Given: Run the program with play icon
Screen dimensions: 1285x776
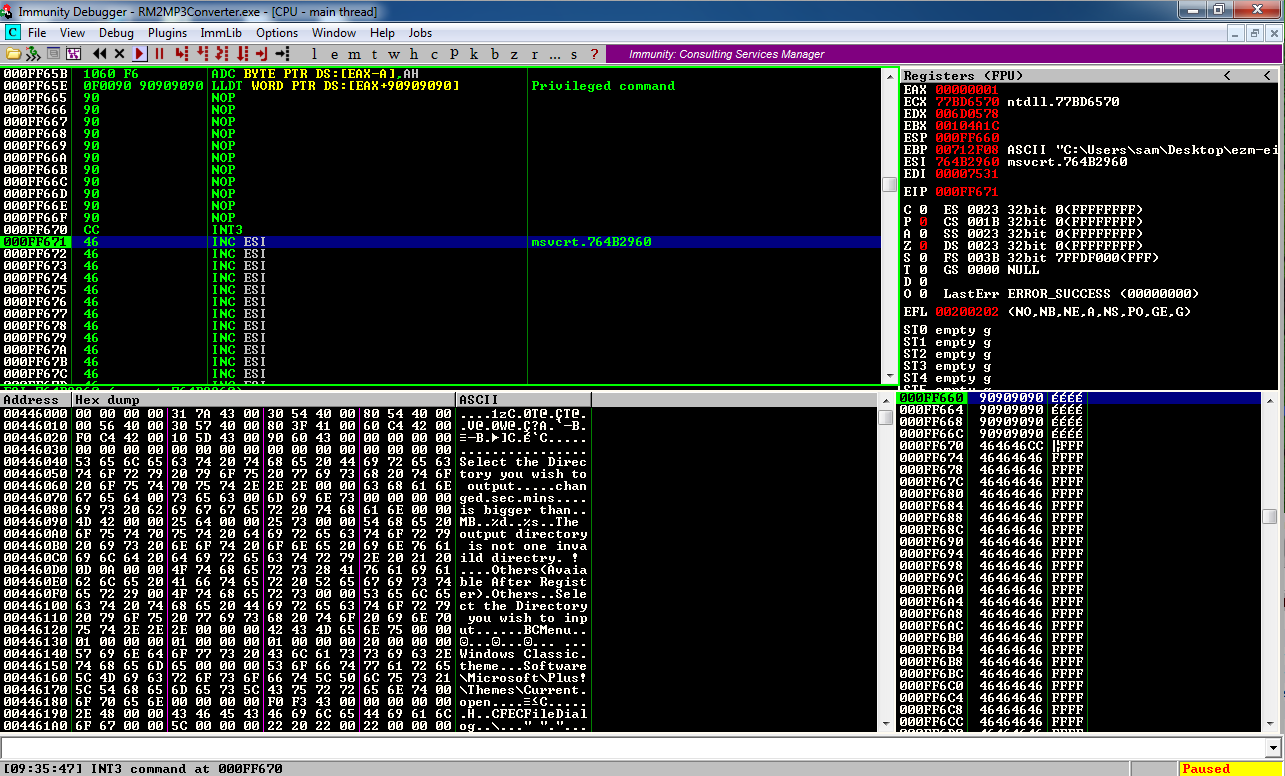Looking at the screenshot, I should (x=139, y=54).
